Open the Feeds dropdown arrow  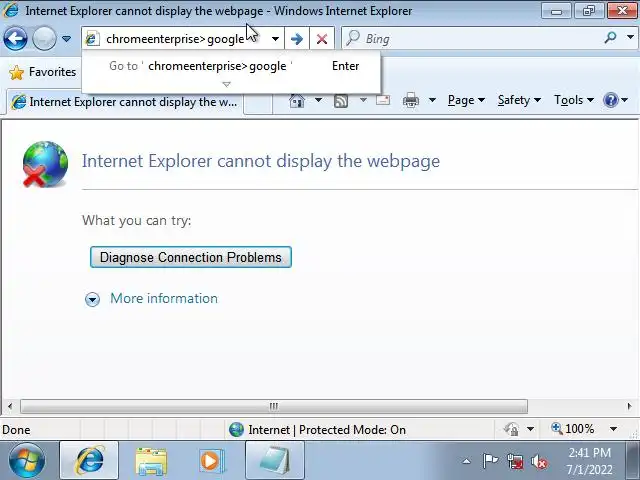[363, 100]
